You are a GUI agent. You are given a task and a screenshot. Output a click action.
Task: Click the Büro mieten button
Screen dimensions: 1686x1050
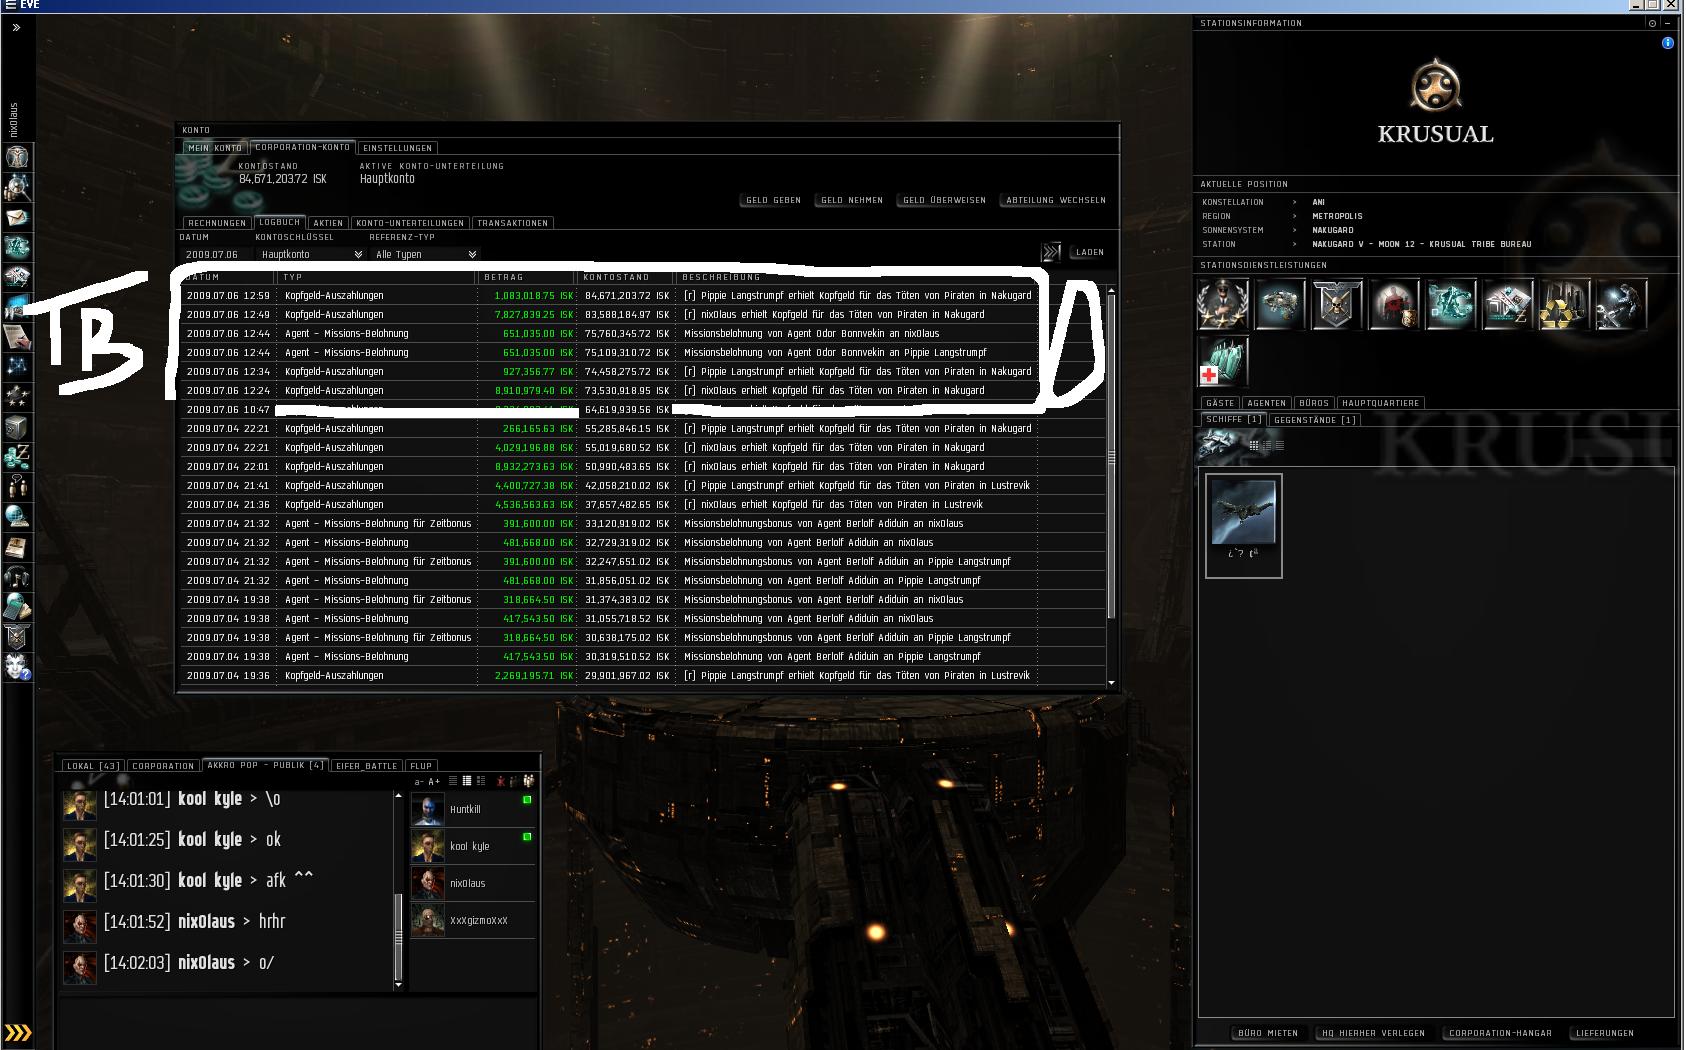point(1268,1033)
